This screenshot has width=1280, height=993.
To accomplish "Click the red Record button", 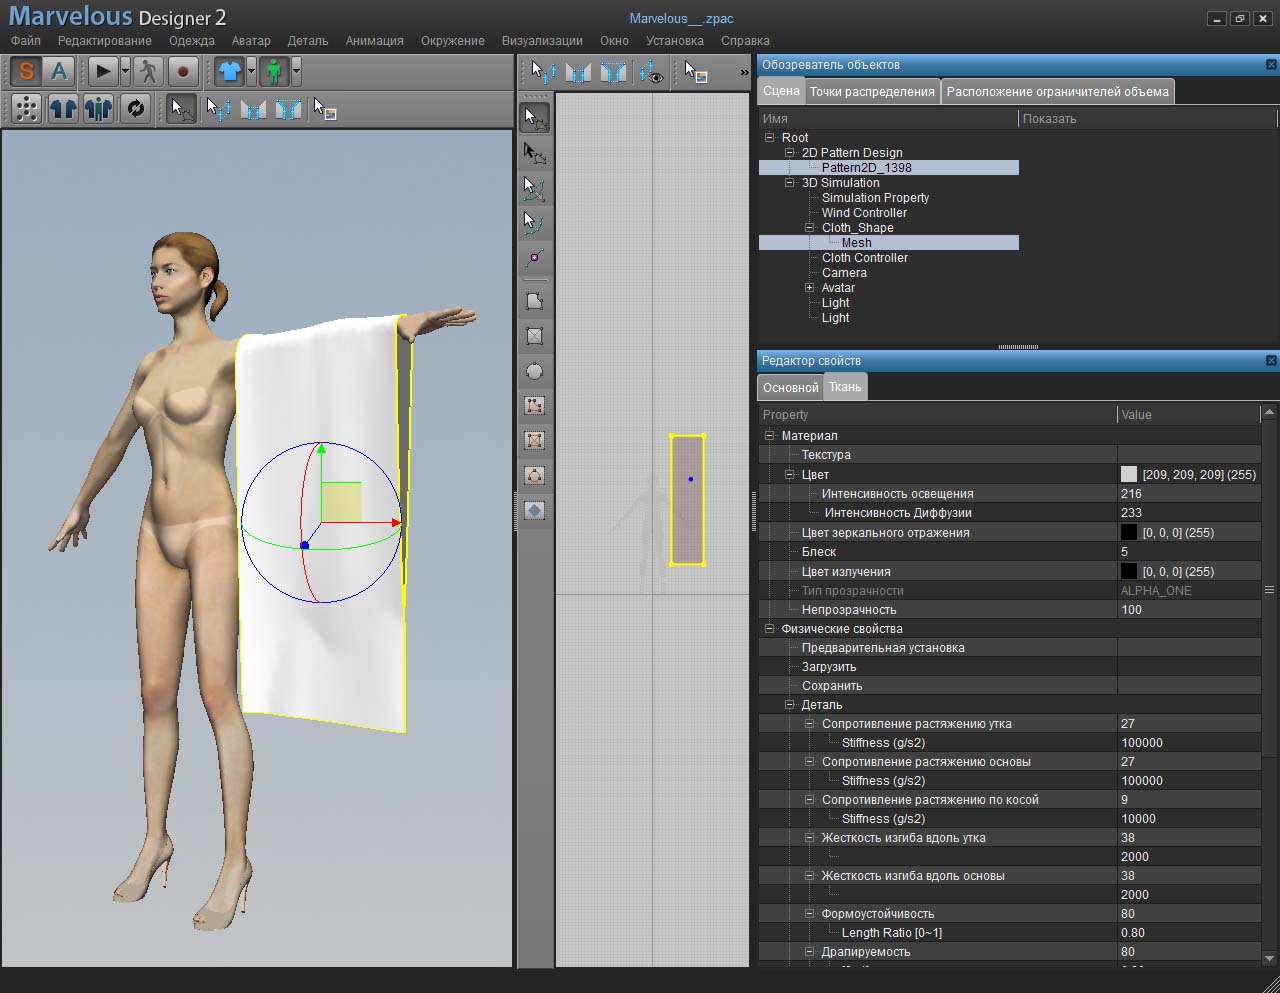I will pyautogui.click(x=182, y=71).
